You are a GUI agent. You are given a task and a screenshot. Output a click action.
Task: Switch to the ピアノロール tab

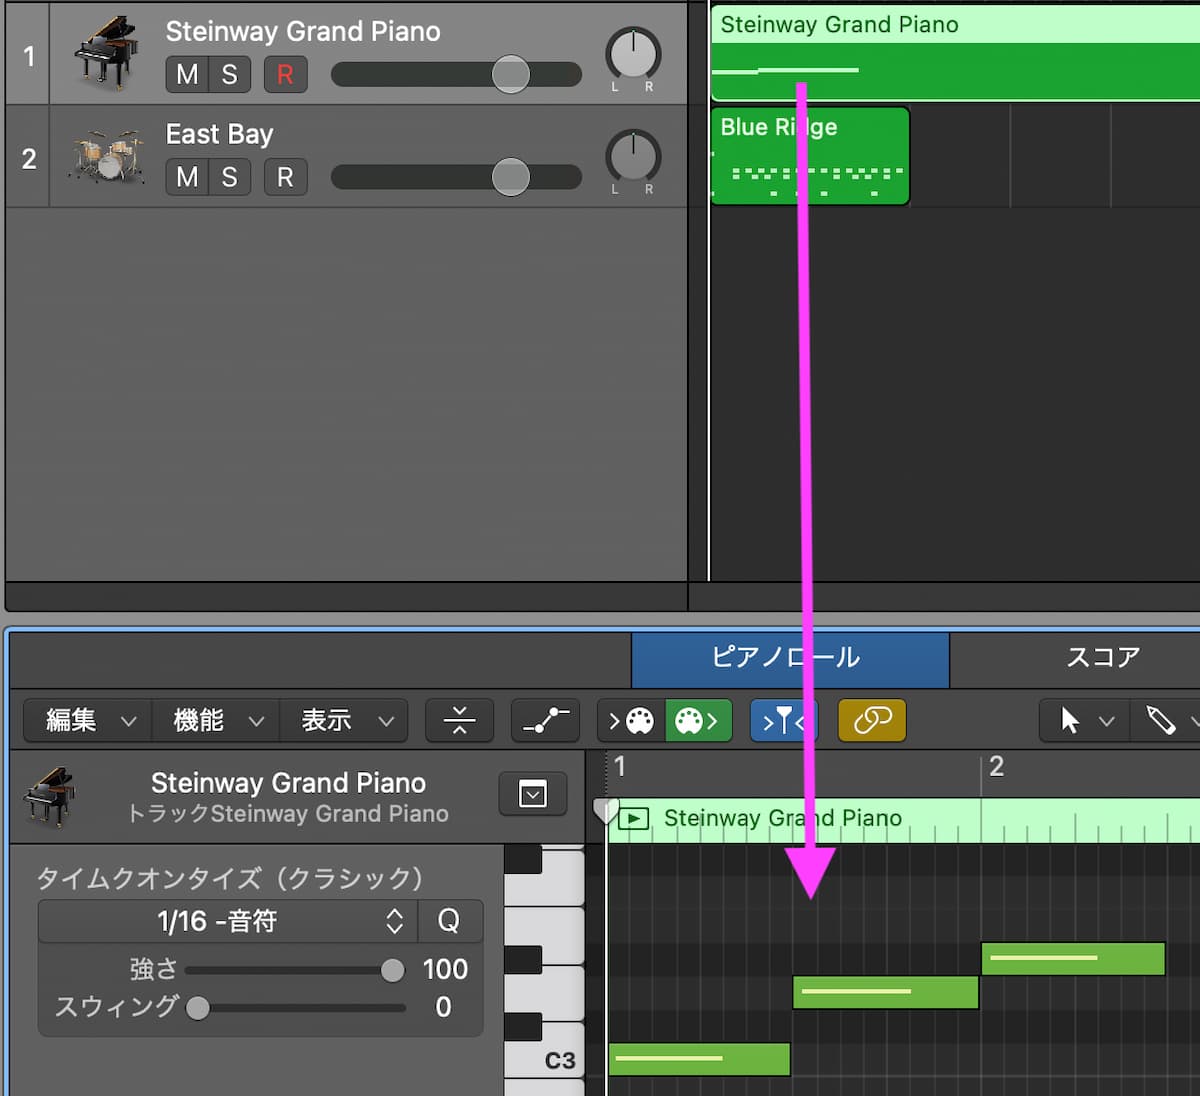pos(790,658)
